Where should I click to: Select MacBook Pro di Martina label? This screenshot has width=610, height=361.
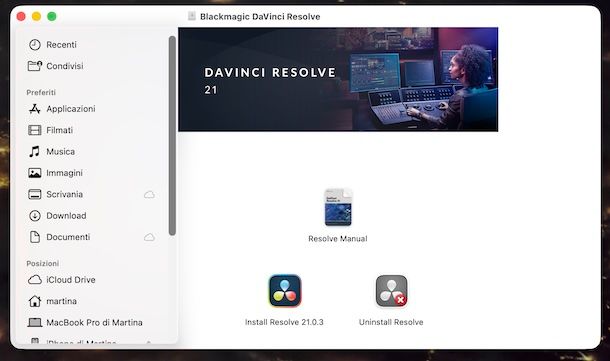point(94,323)
